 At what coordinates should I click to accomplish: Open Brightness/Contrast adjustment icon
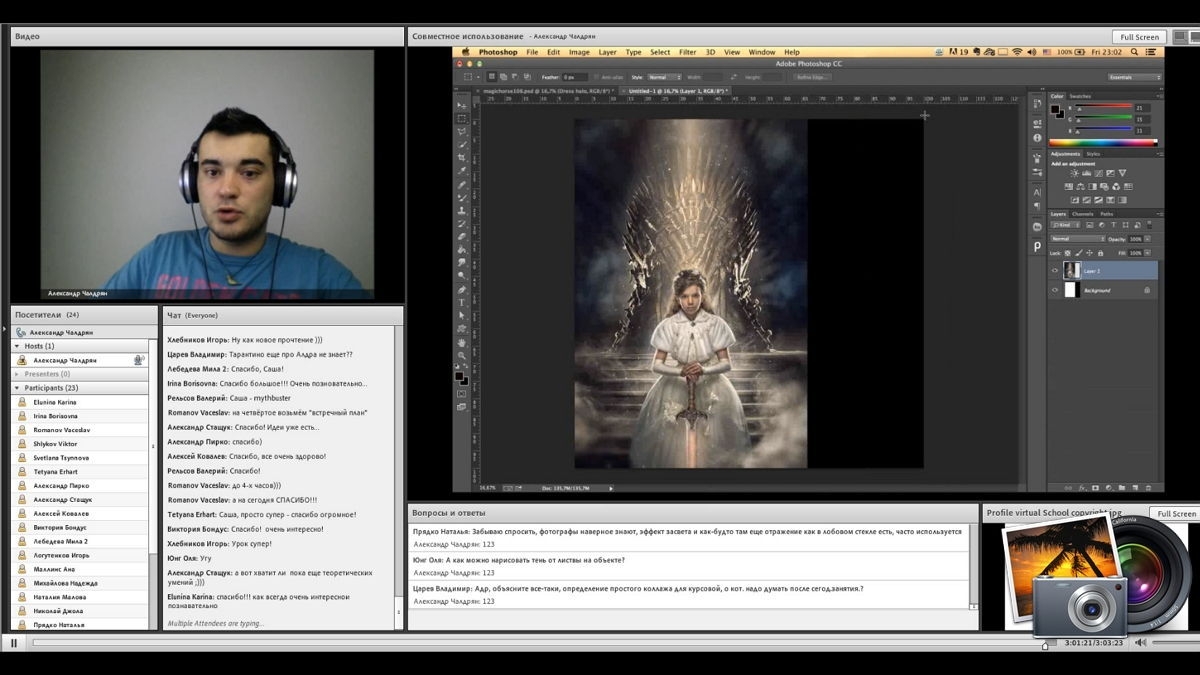(1075, 173)
